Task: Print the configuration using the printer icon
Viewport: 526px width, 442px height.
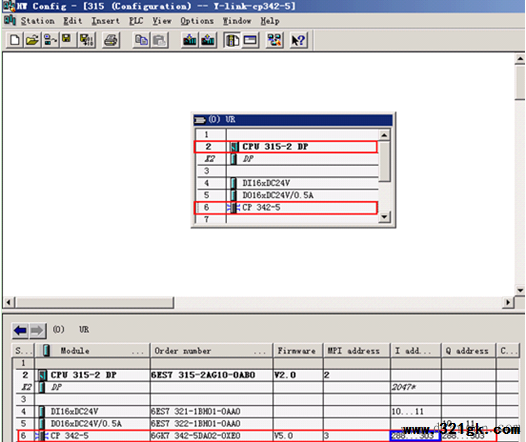Action: (x=111, y=41)
